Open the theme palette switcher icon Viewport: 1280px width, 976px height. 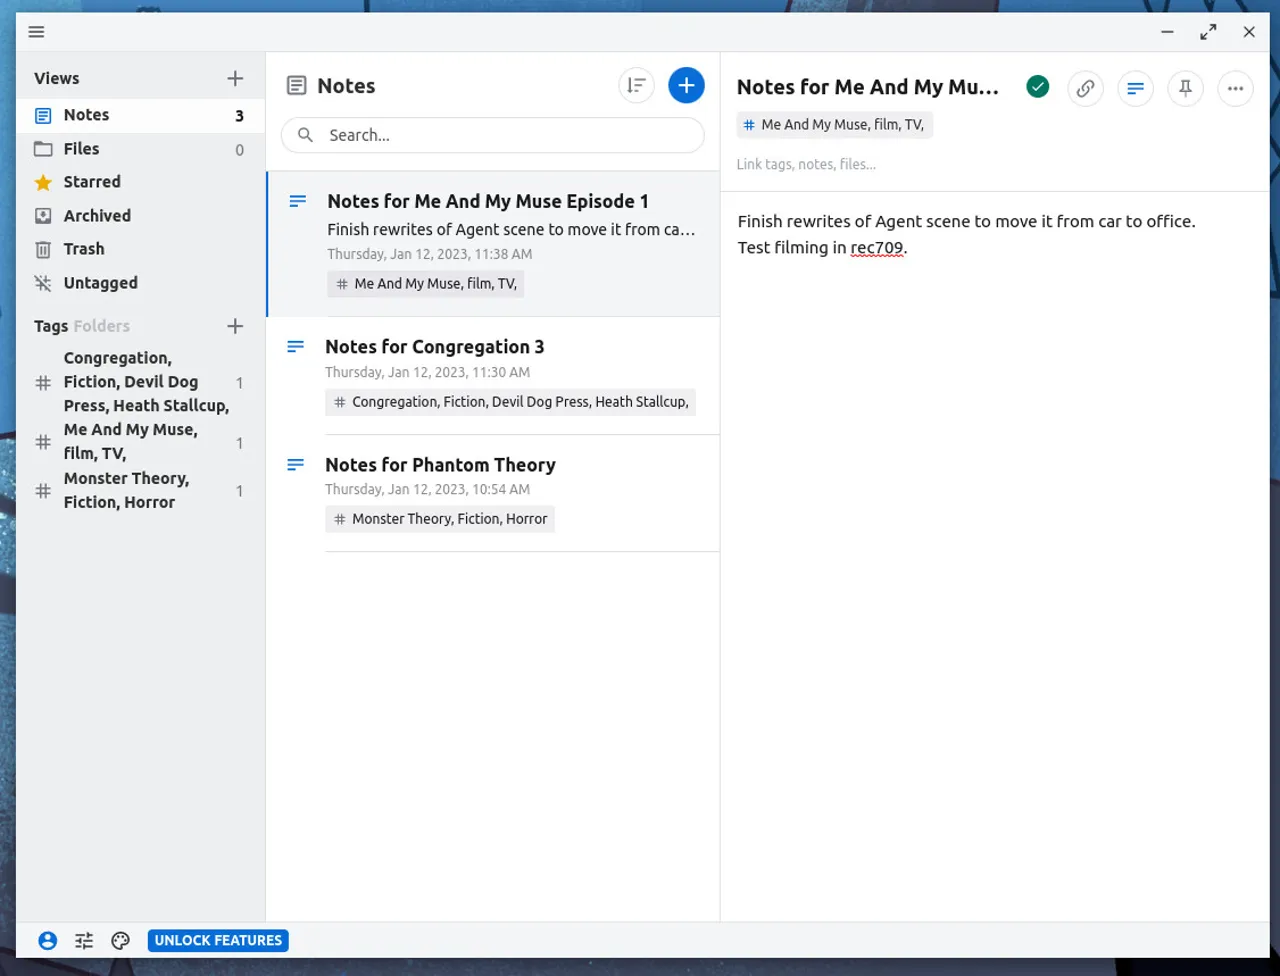121,940
